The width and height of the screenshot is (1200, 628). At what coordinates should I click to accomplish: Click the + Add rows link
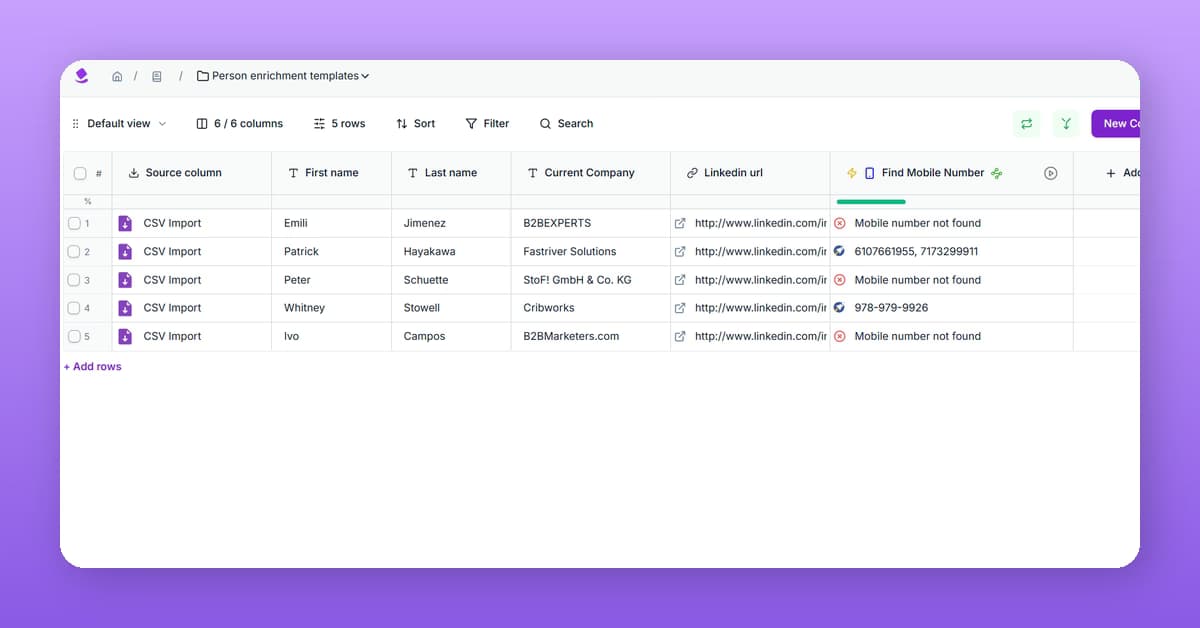pos(93,367)
